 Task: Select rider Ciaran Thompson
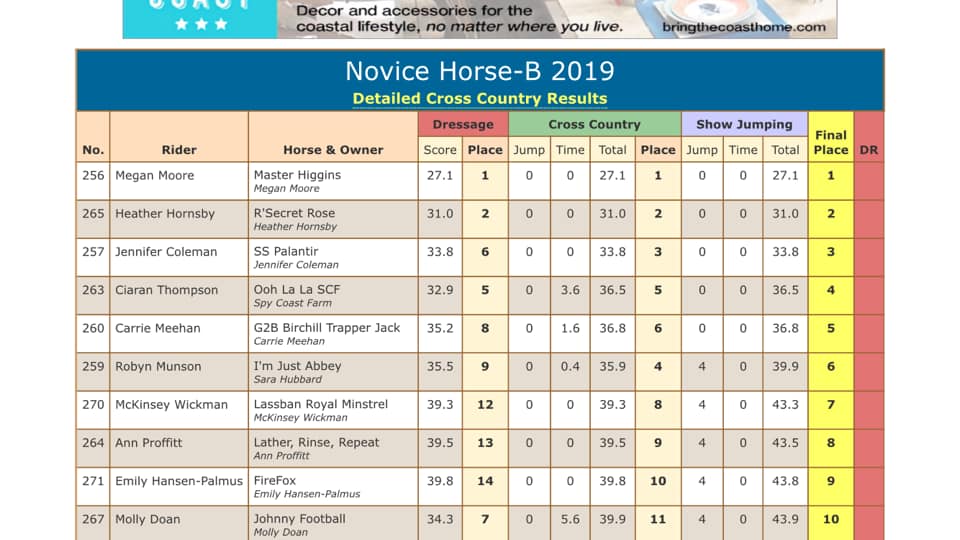[167, 290]
